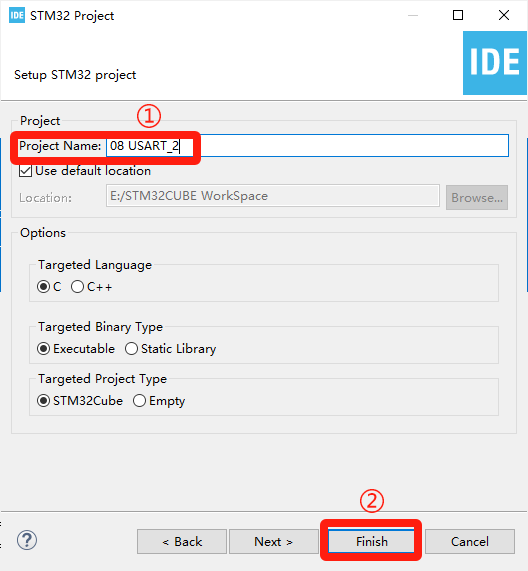Click the IDE icon in title bar
Screen dimensions: 528x571
coord(17,15)
